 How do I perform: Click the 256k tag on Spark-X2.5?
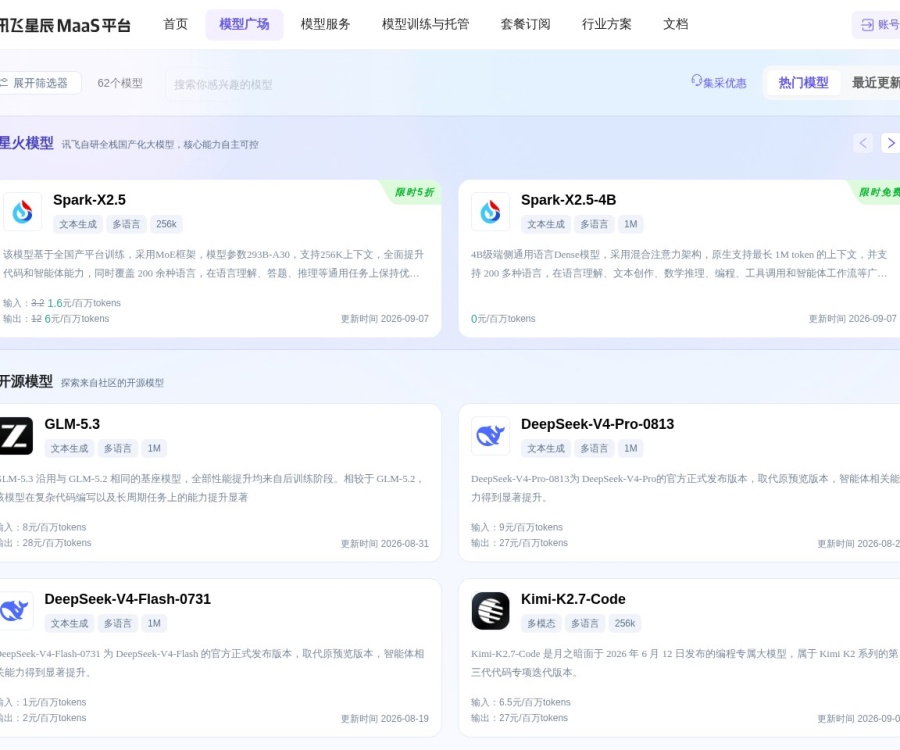click(166, 224)
